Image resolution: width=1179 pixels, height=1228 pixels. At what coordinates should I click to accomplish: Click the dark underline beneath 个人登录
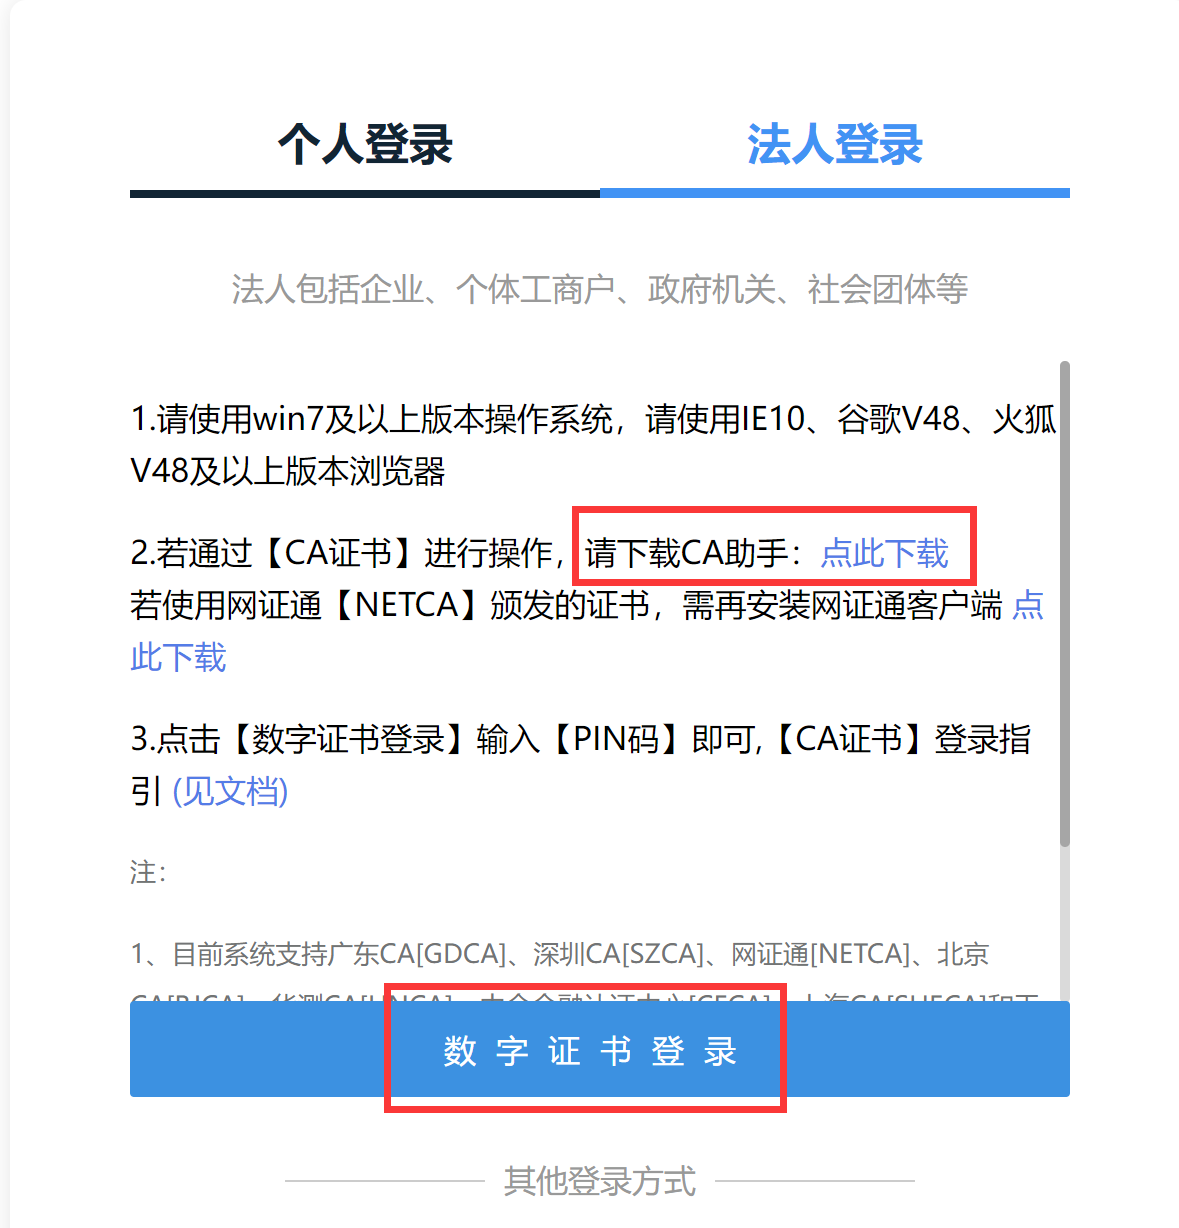click(365, 194)
